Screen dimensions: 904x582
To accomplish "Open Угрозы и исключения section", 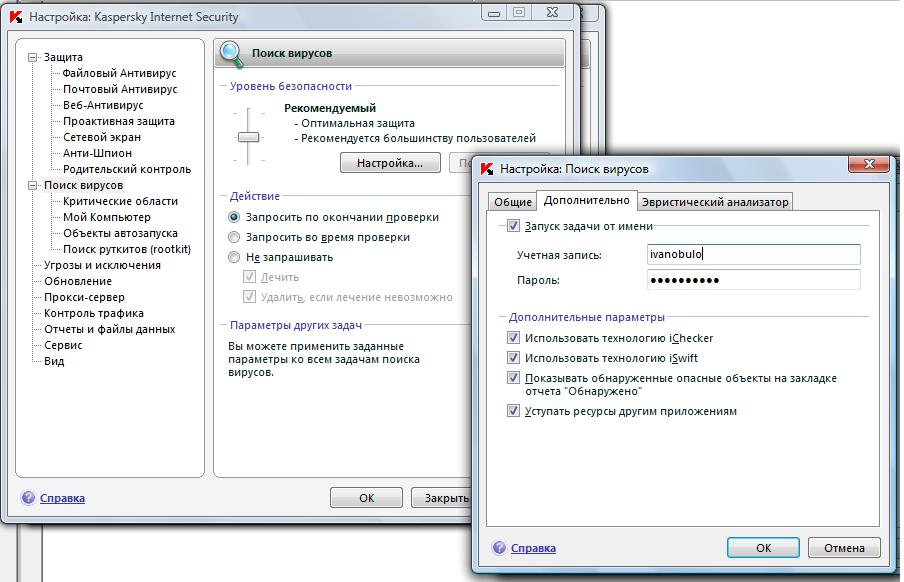I will point(103,265).
